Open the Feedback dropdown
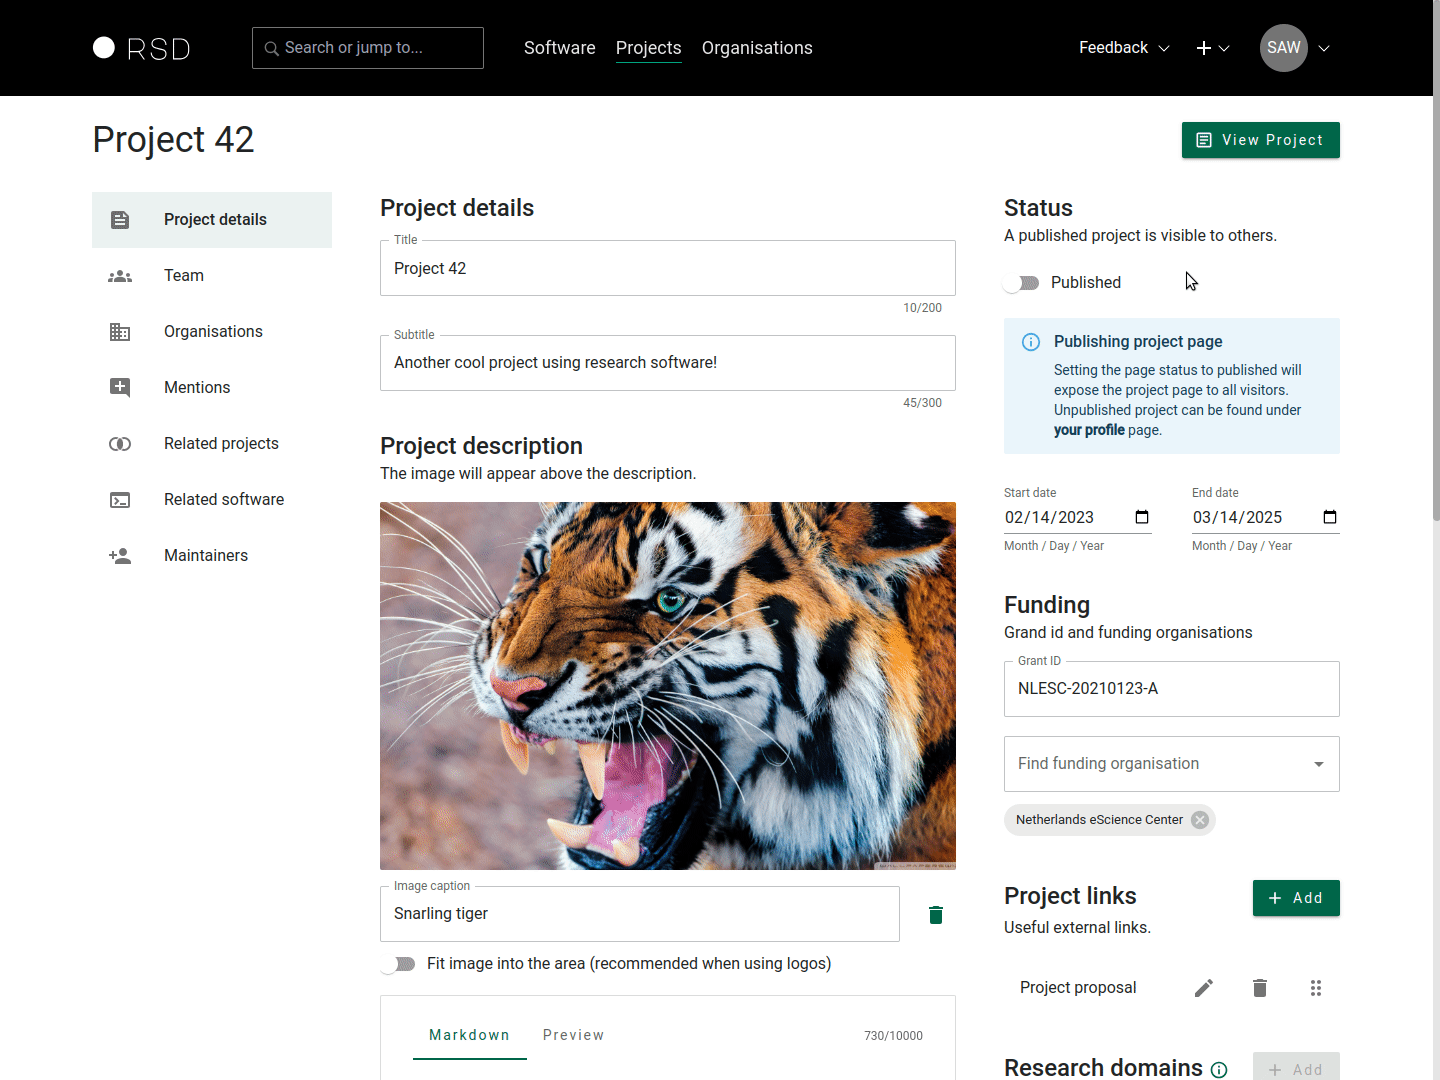Screen dimensions: 1440x1080 coord(1124,48)
